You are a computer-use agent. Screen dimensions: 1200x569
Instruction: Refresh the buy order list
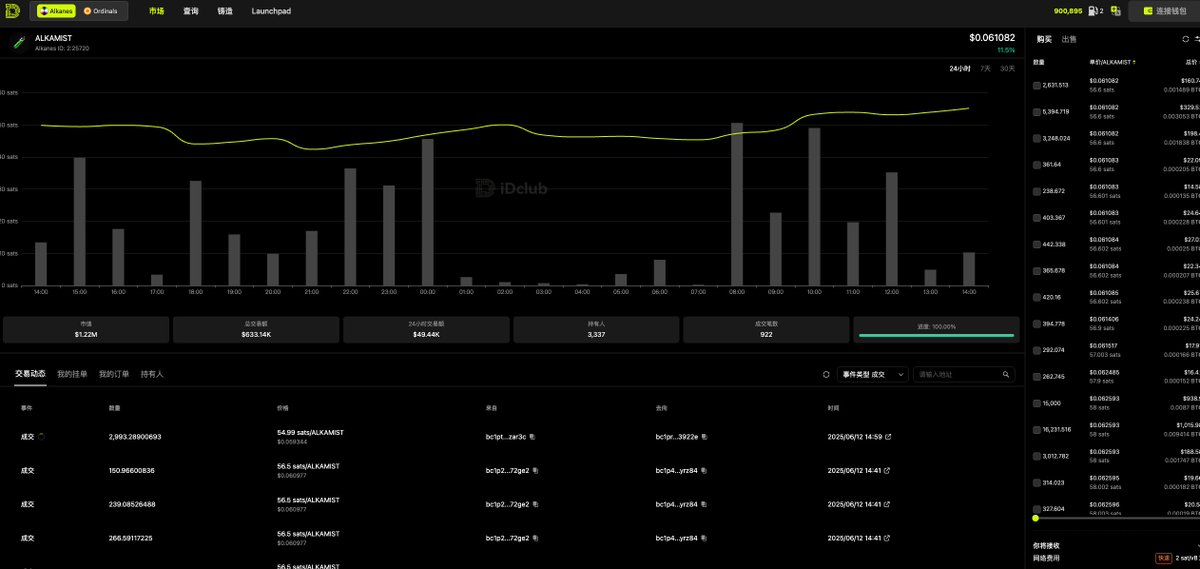[1186, 39]
